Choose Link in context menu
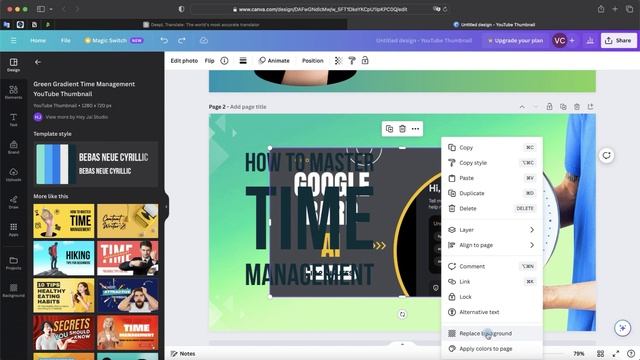Image resolution: width=640 pixels, height=360 pixels. pos(491,281)
